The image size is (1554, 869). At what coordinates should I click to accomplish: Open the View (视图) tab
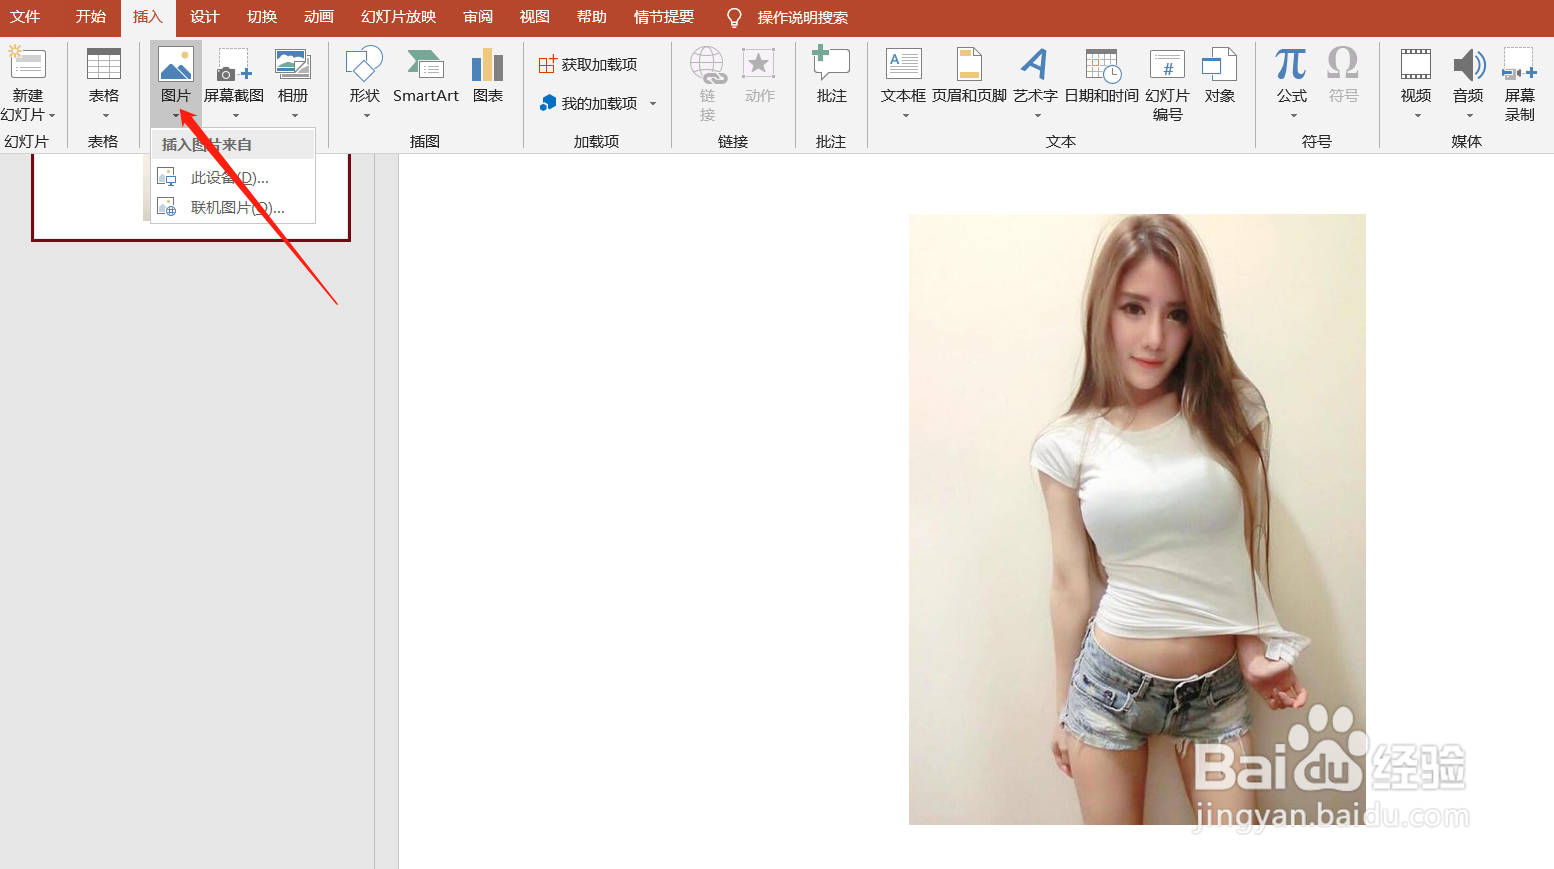[534, 17]
